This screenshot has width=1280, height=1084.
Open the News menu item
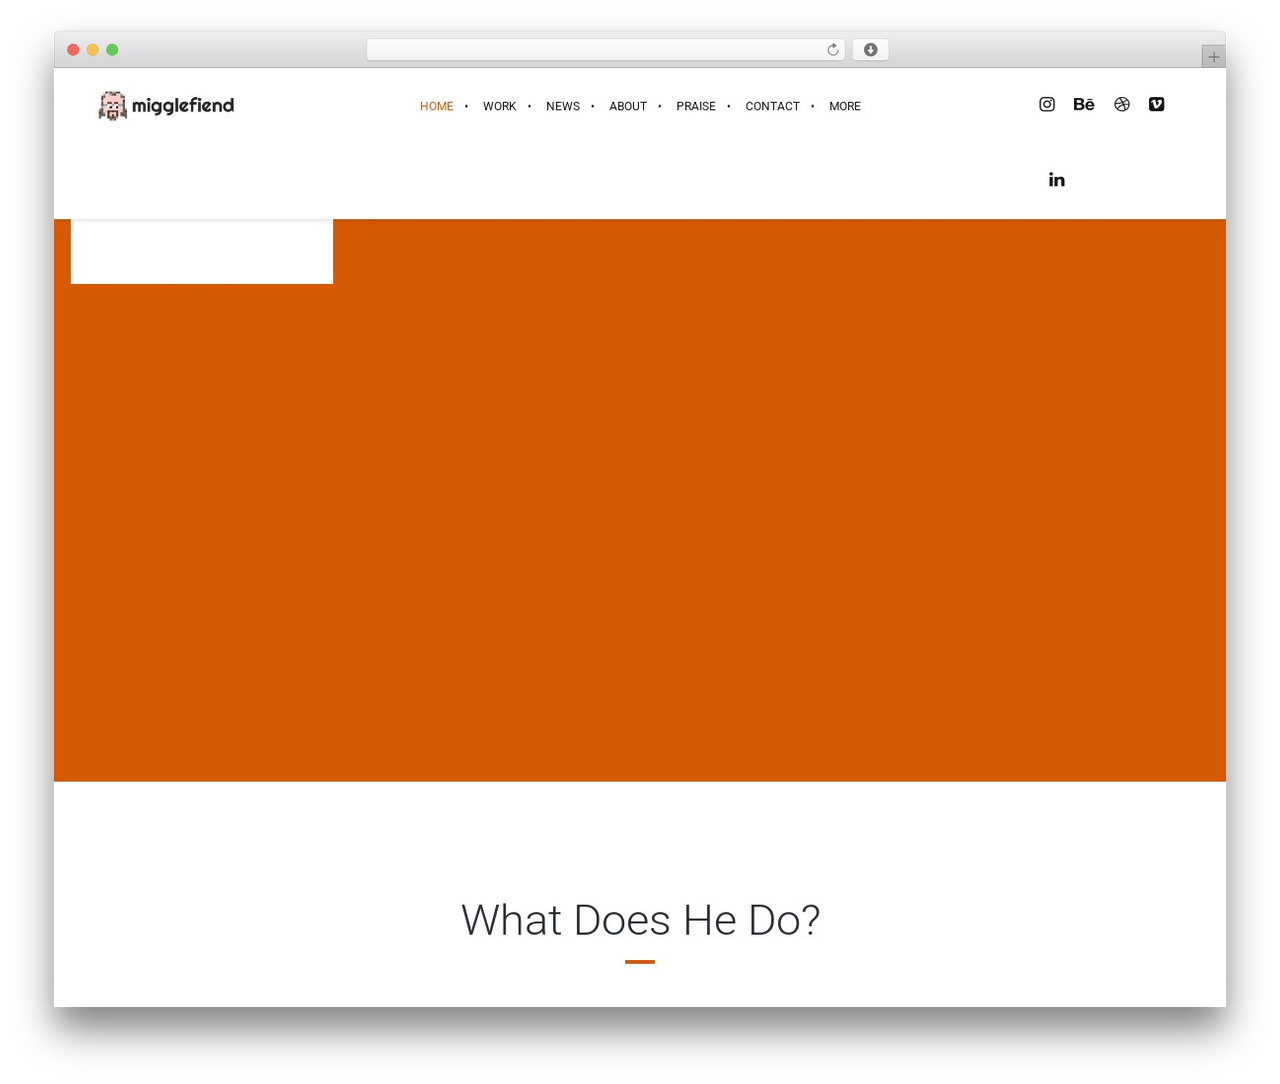pos(563,106)
